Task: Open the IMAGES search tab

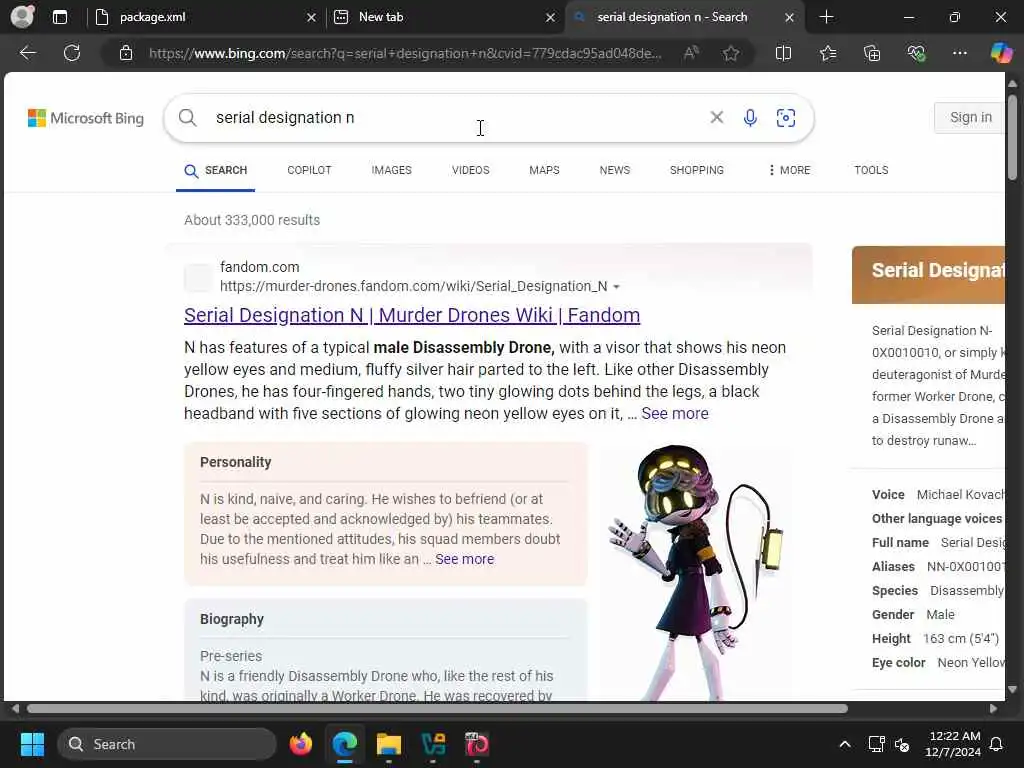Action: (391, 170)
